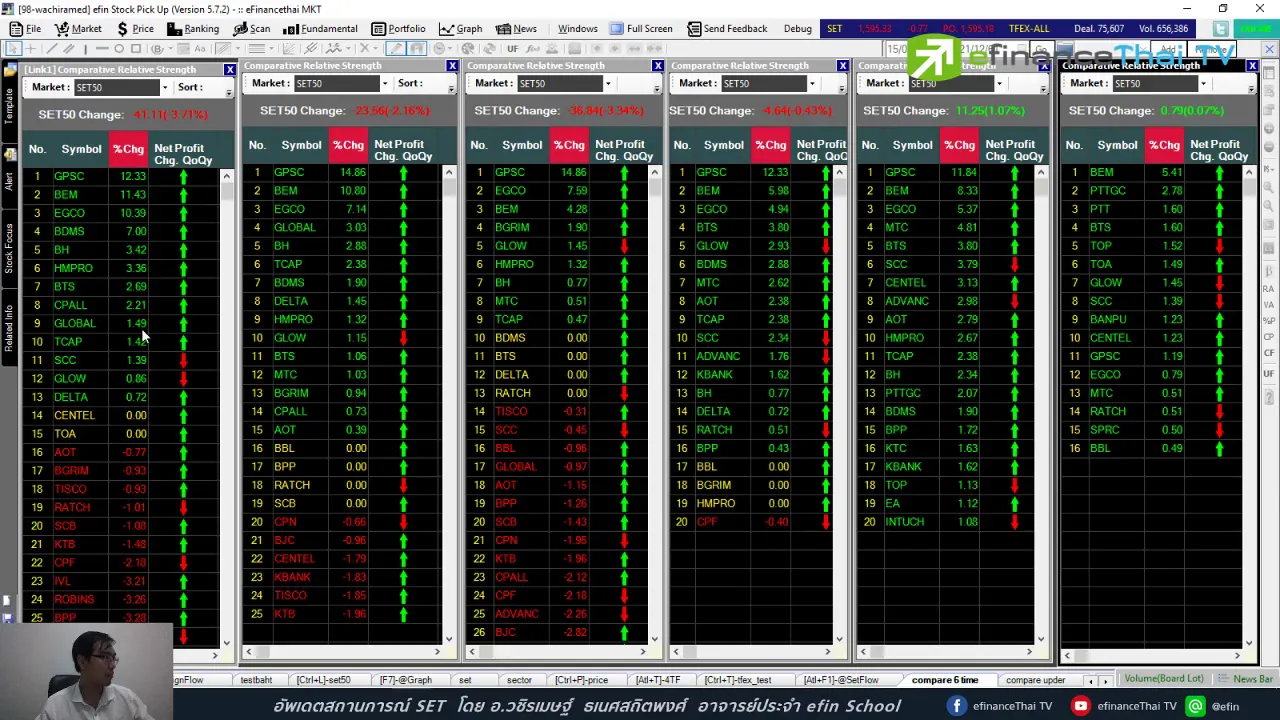Open the File menu
Image resolution: width=1280 pixels, height=720 pixels.
coord(26,29)
